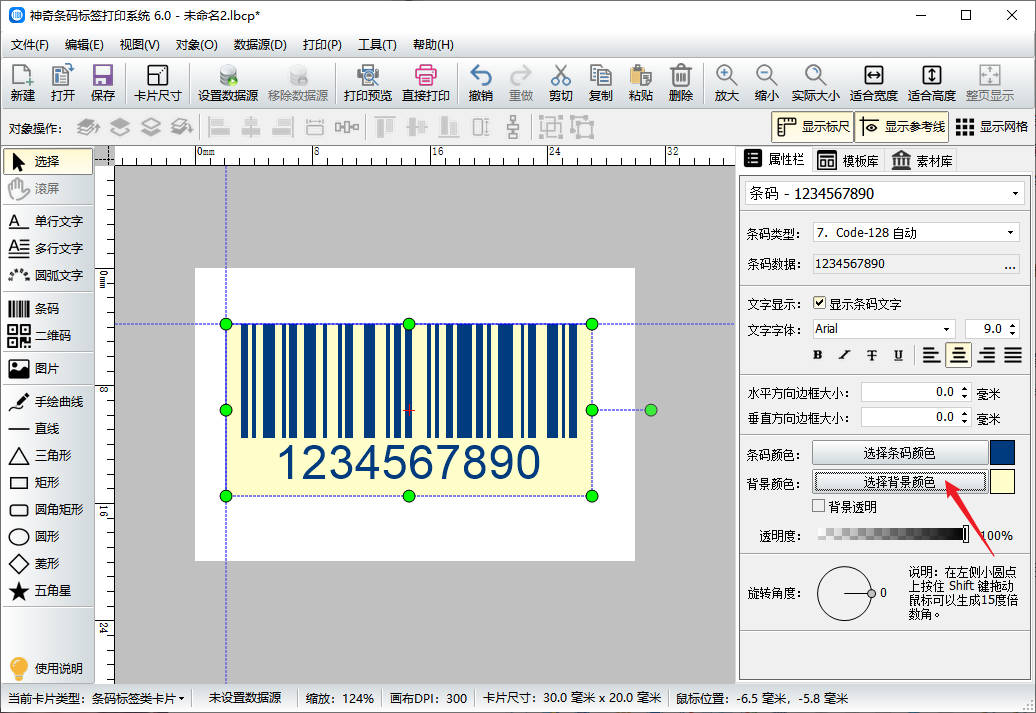The height and width of the screenshot is (713, 1036).
Task: Delete object with 删除 icon
Action: click(x=681, y=83)
